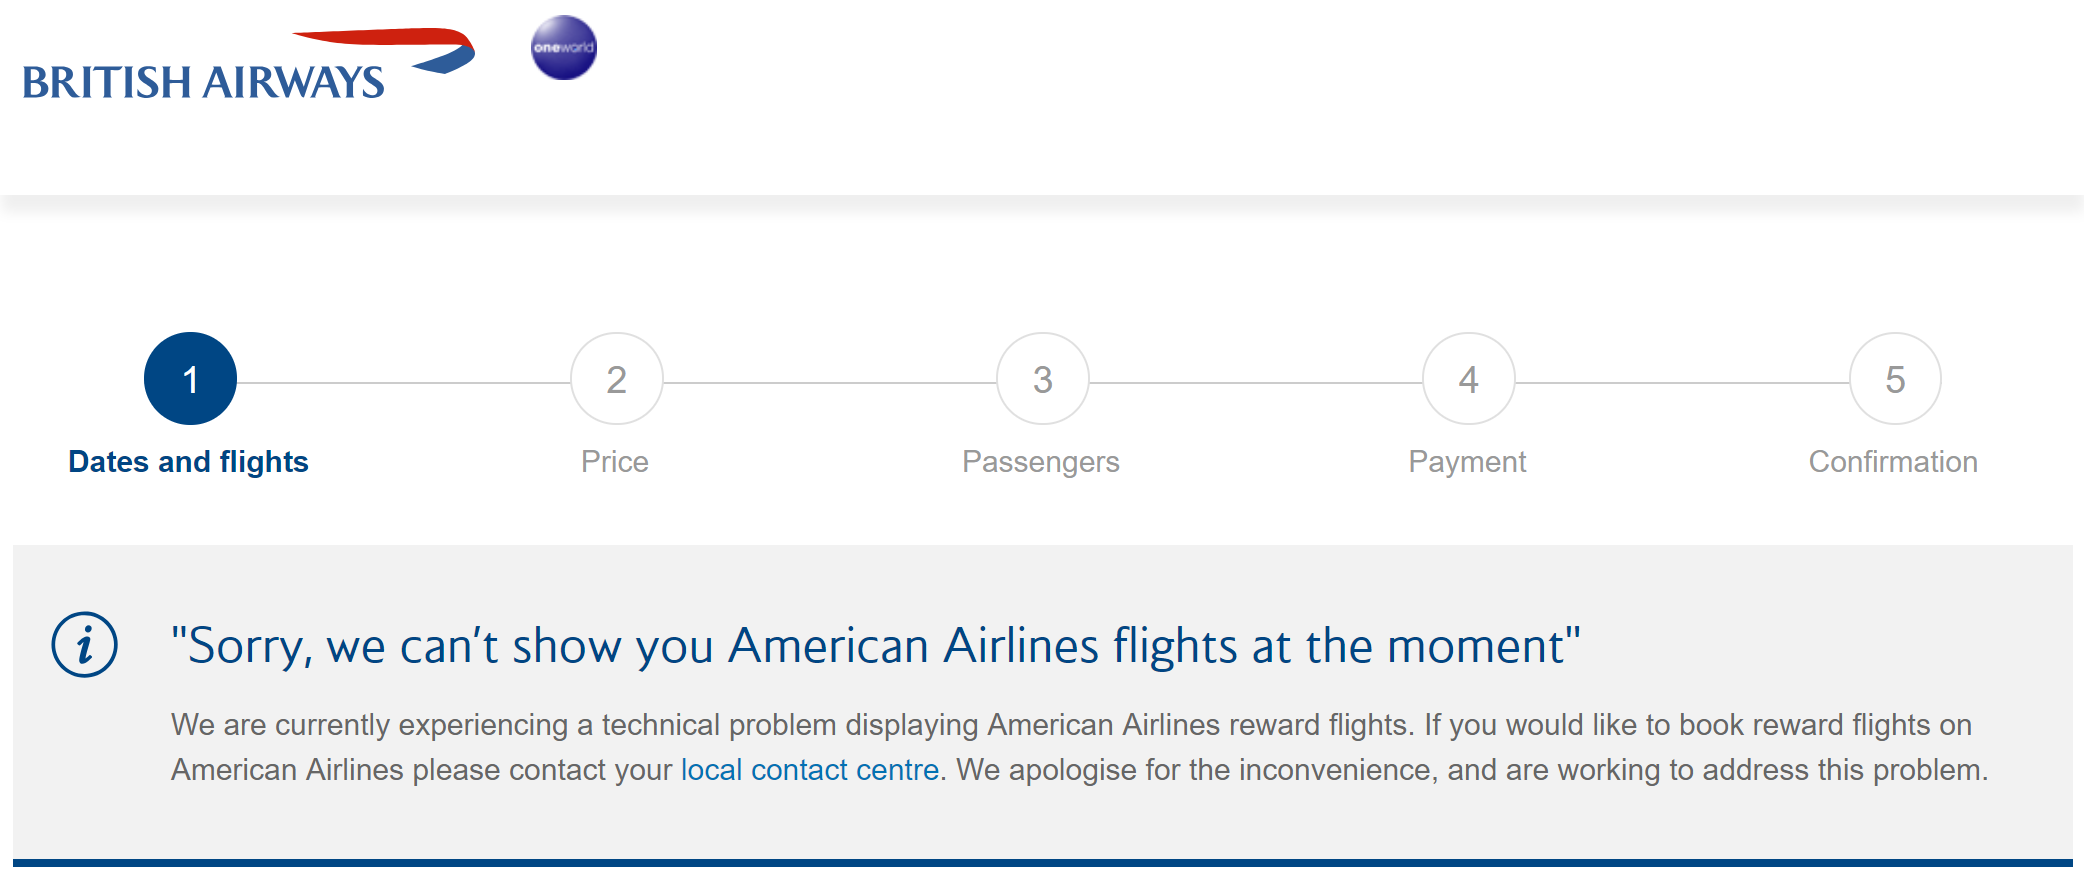This screenshot has height=881, width=2084.
Task: Switch to the Price step label
Action: coord(615,462)
